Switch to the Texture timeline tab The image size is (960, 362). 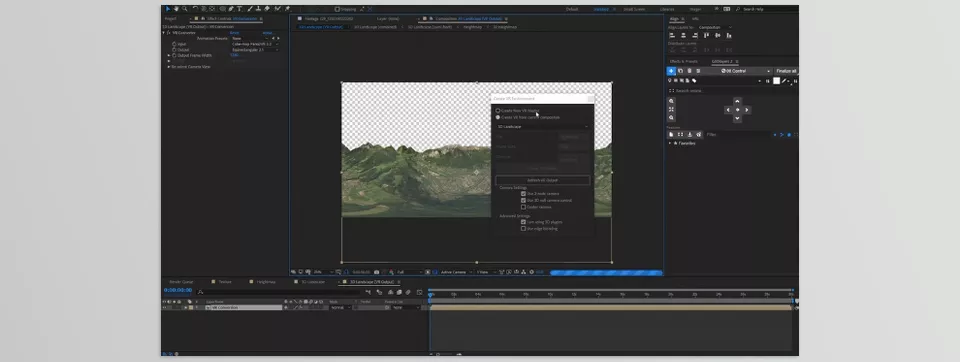[225, 282]
